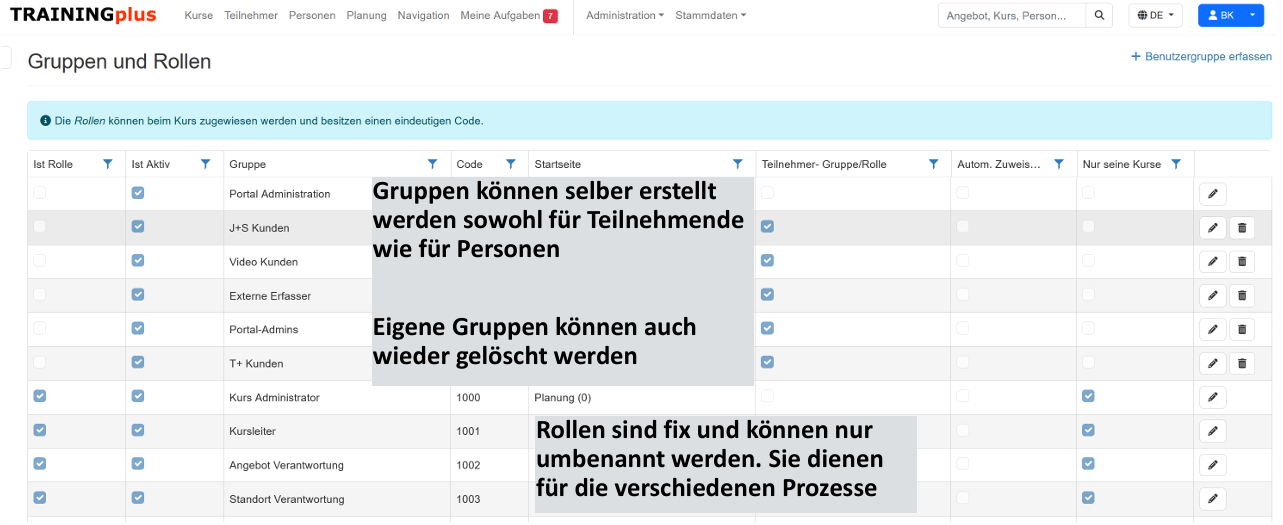The width and height of the screenshot is (1283, 525).
Task: Open the Stammdaten dropdown menu
Action: 711,16
